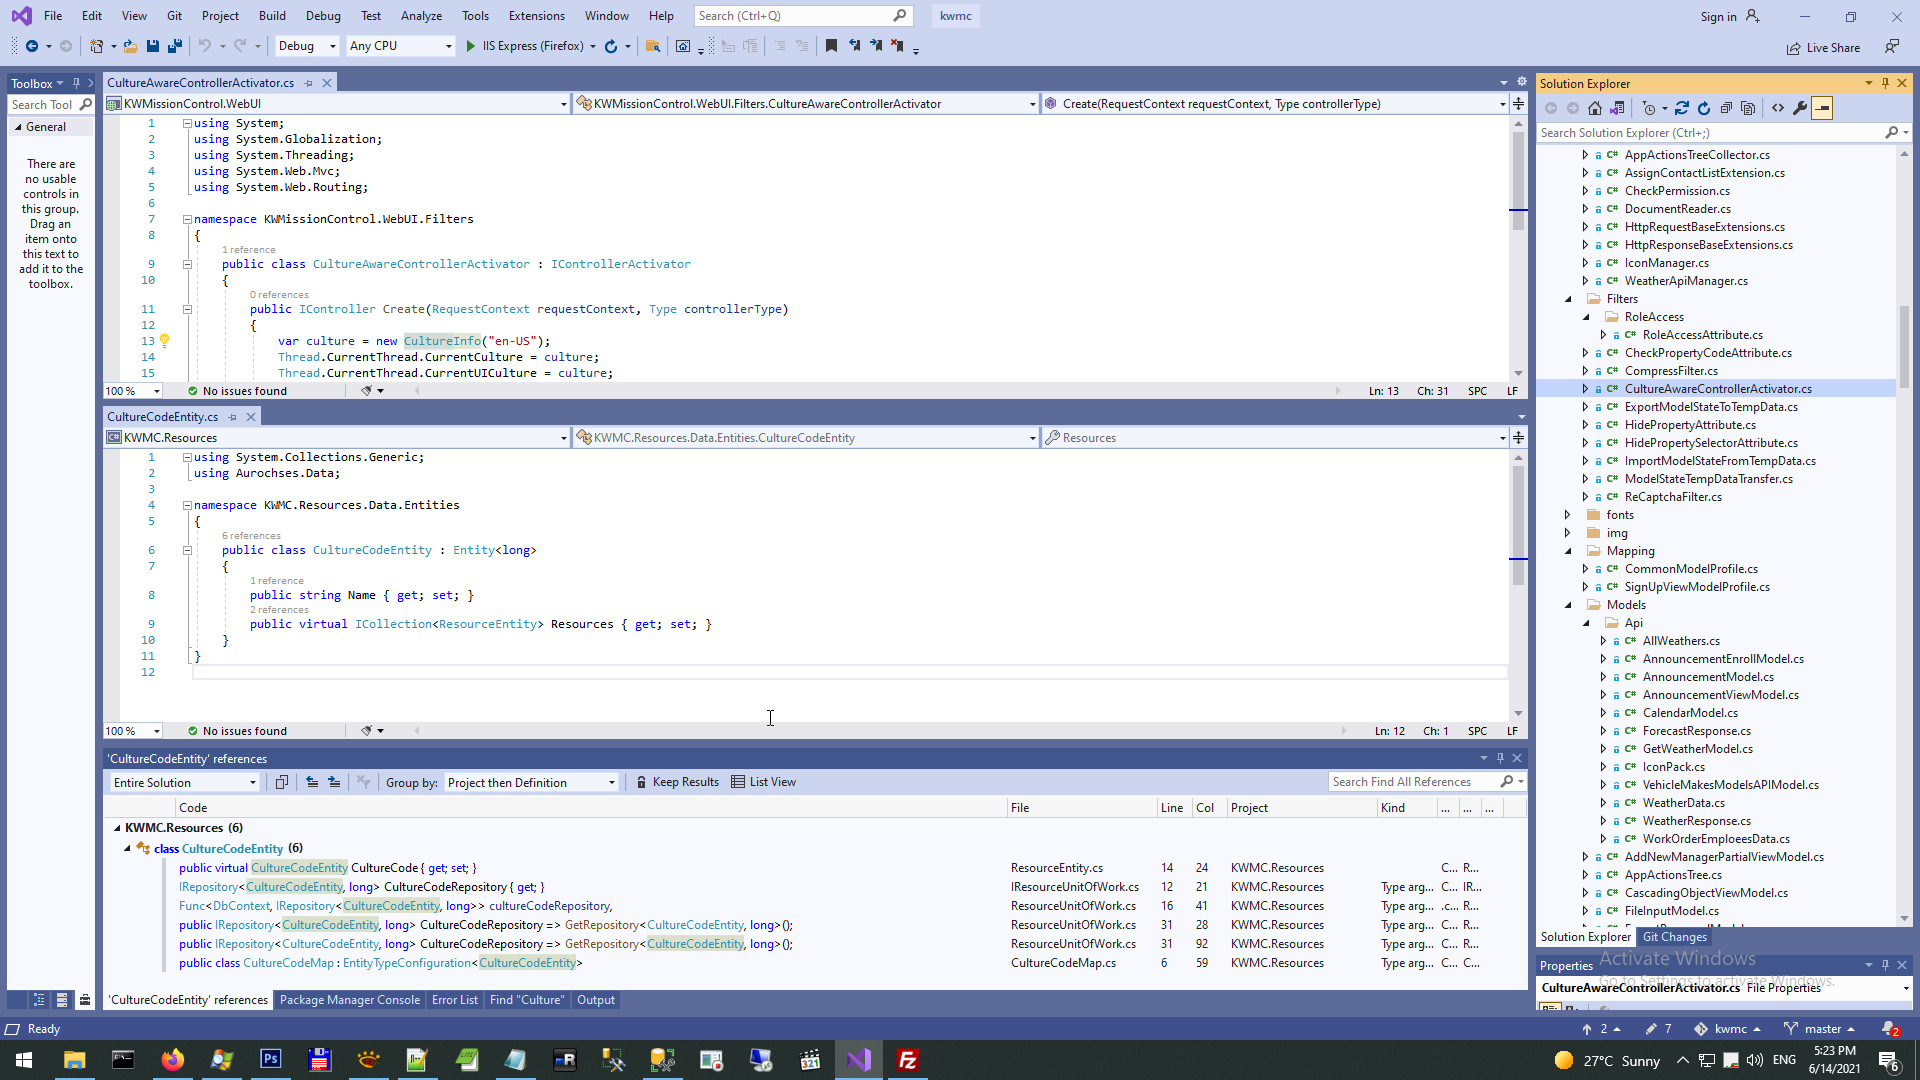This screenshot has height=1080, width=1920.
Task: Open Solution Explorer properties wrench icon
Action: 1800,108
